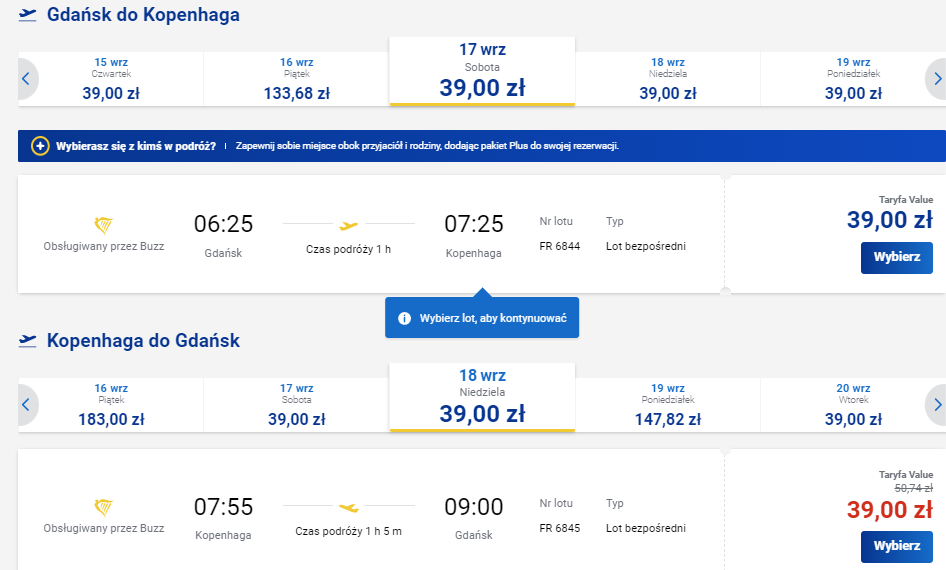Viewport: 946px width, 570px height.
Task: Click the red 39,00 zł discounted price
Action: click(890, 510)
